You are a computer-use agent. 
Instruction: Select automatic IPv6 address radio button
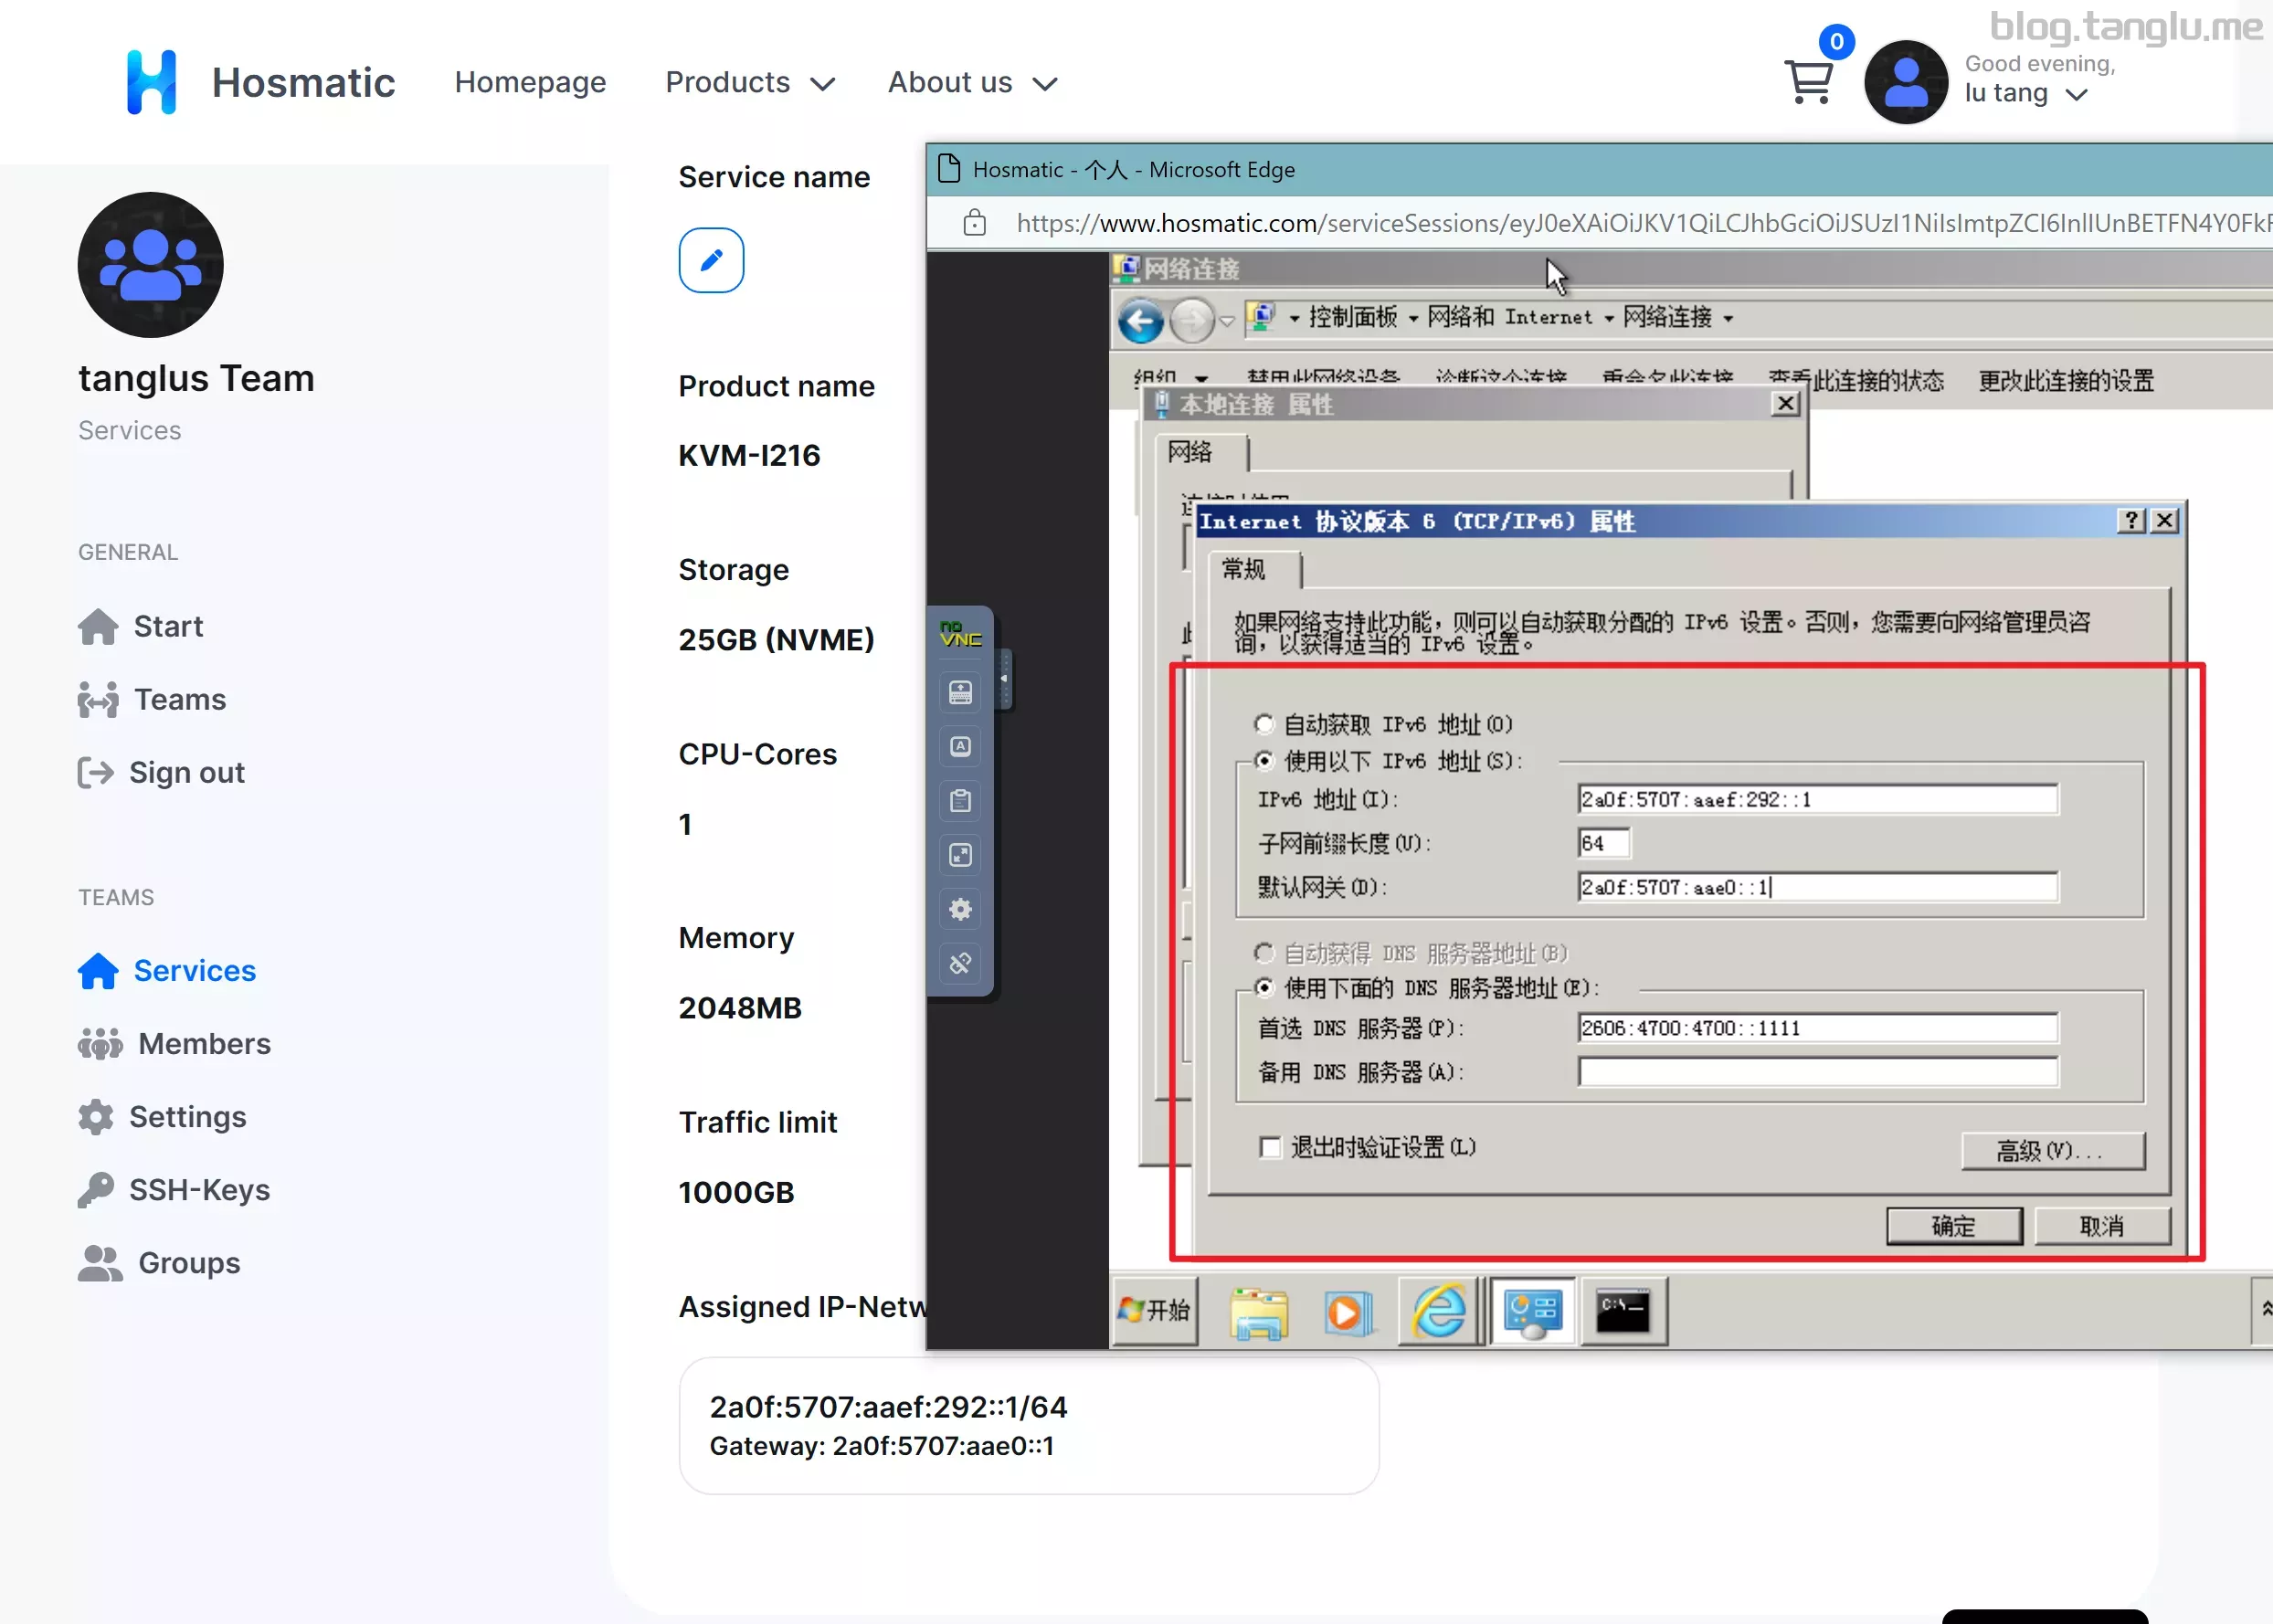tap(1265, 724)
